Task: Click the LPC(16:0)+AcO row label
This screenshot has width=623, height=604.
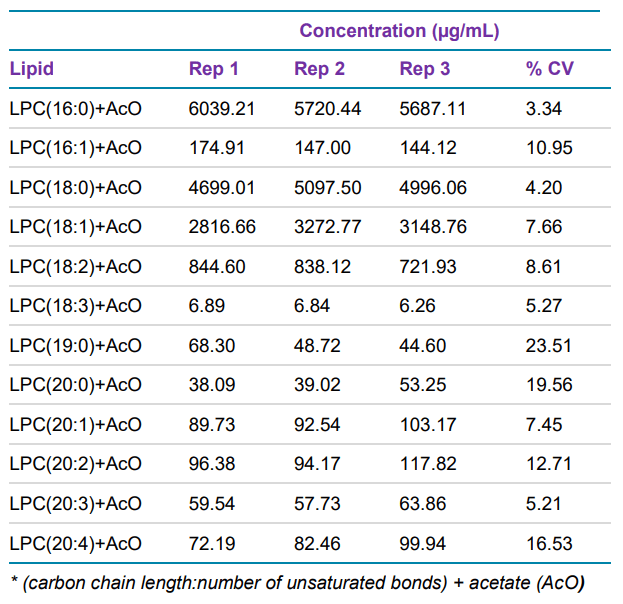Action: click(x=75, y=108)
